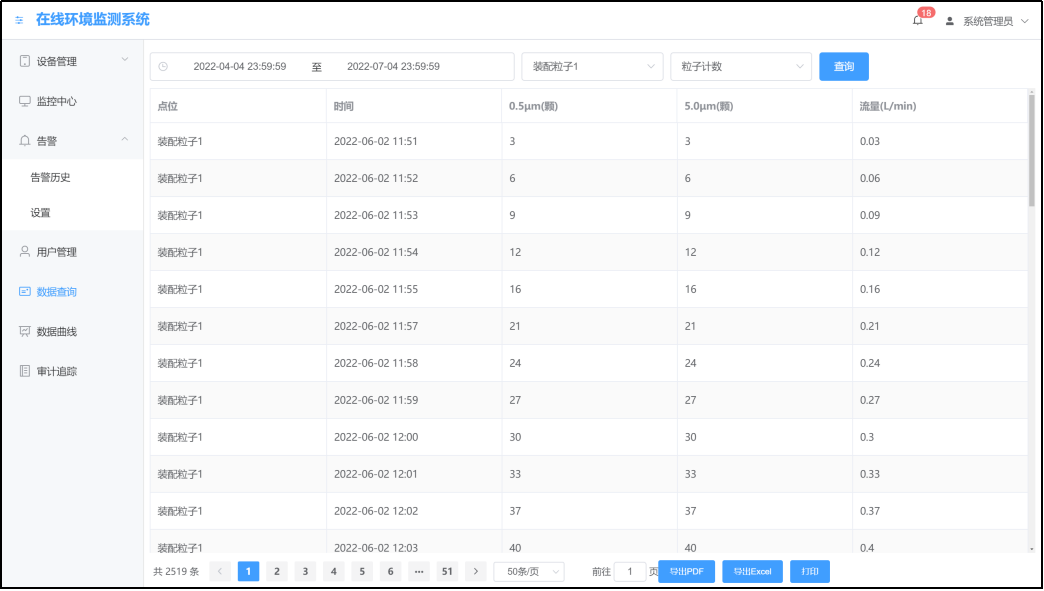This screenshot has width=1044, height=591.
Task: Click the 监控中心 monitor icon
Action: tap(25, 101)
